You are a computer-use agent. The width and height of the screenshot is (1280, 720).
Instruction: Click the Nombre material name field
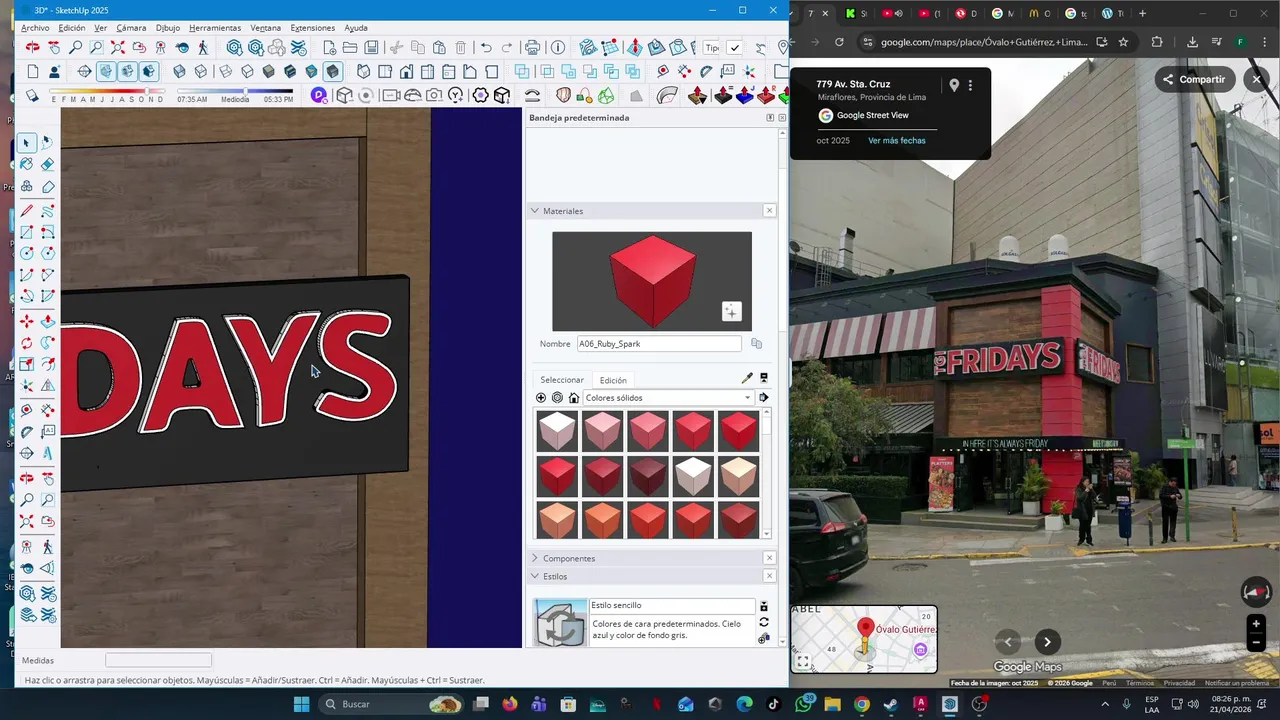pyautogui.click(x=659, y=344)
